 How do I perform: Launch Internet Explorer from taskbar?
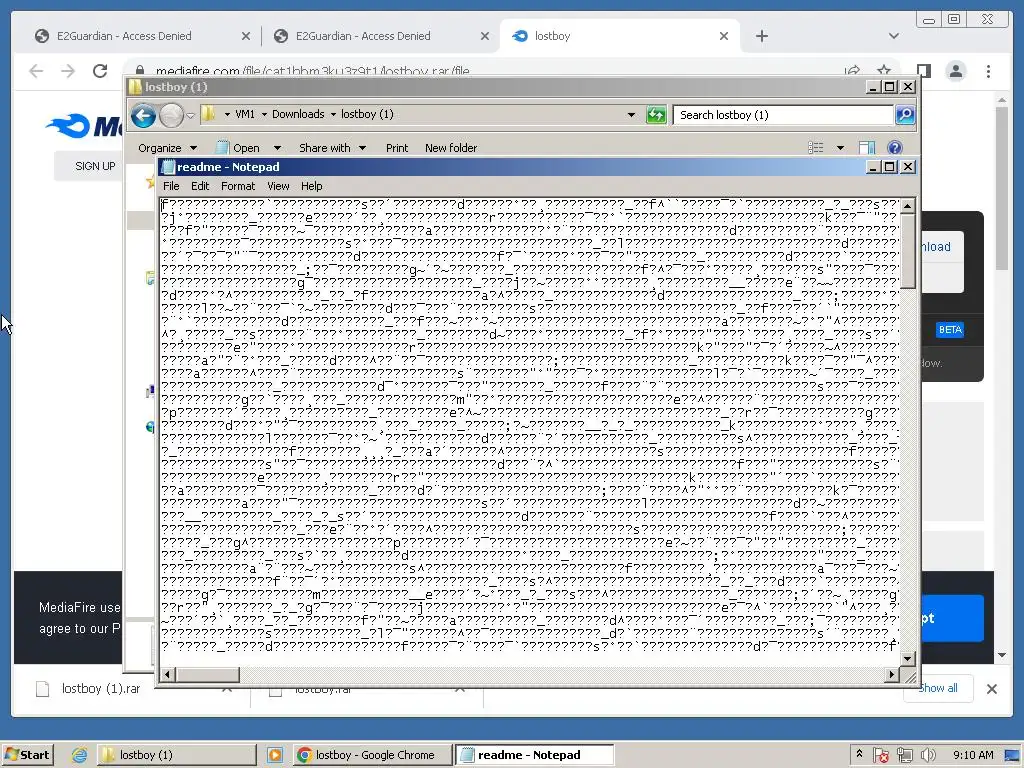tap(80, 755)
